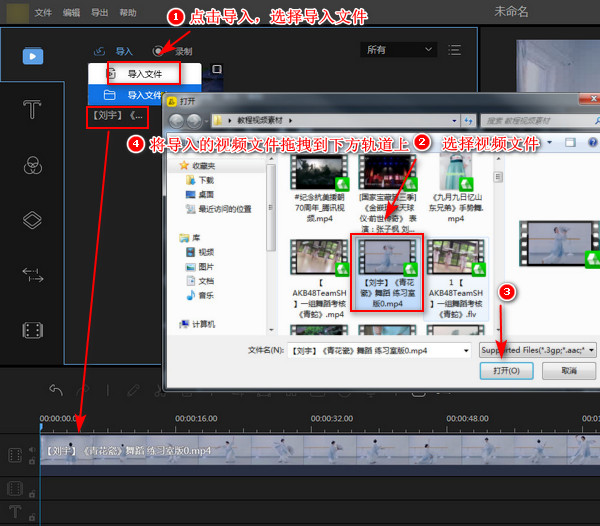This screenshot has width=600, height=526.
Task: Lock the text track
Action: [x=32, y=517]
